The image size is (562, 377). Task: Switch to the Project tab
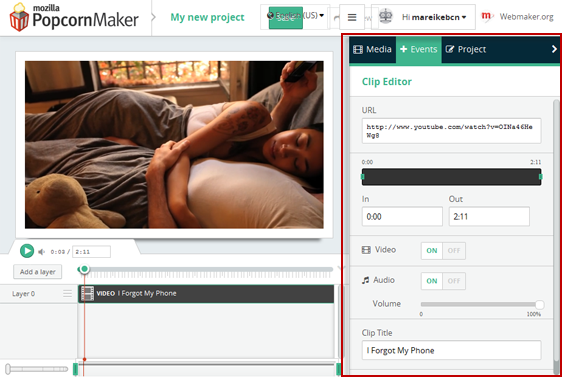point(466,49)
